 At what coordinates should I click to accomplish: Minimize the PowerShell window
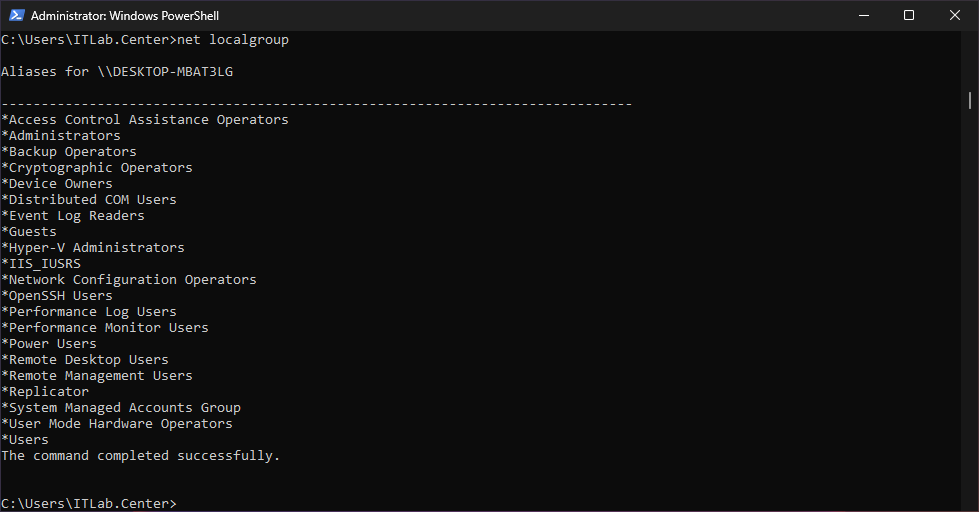pos(863,15)
